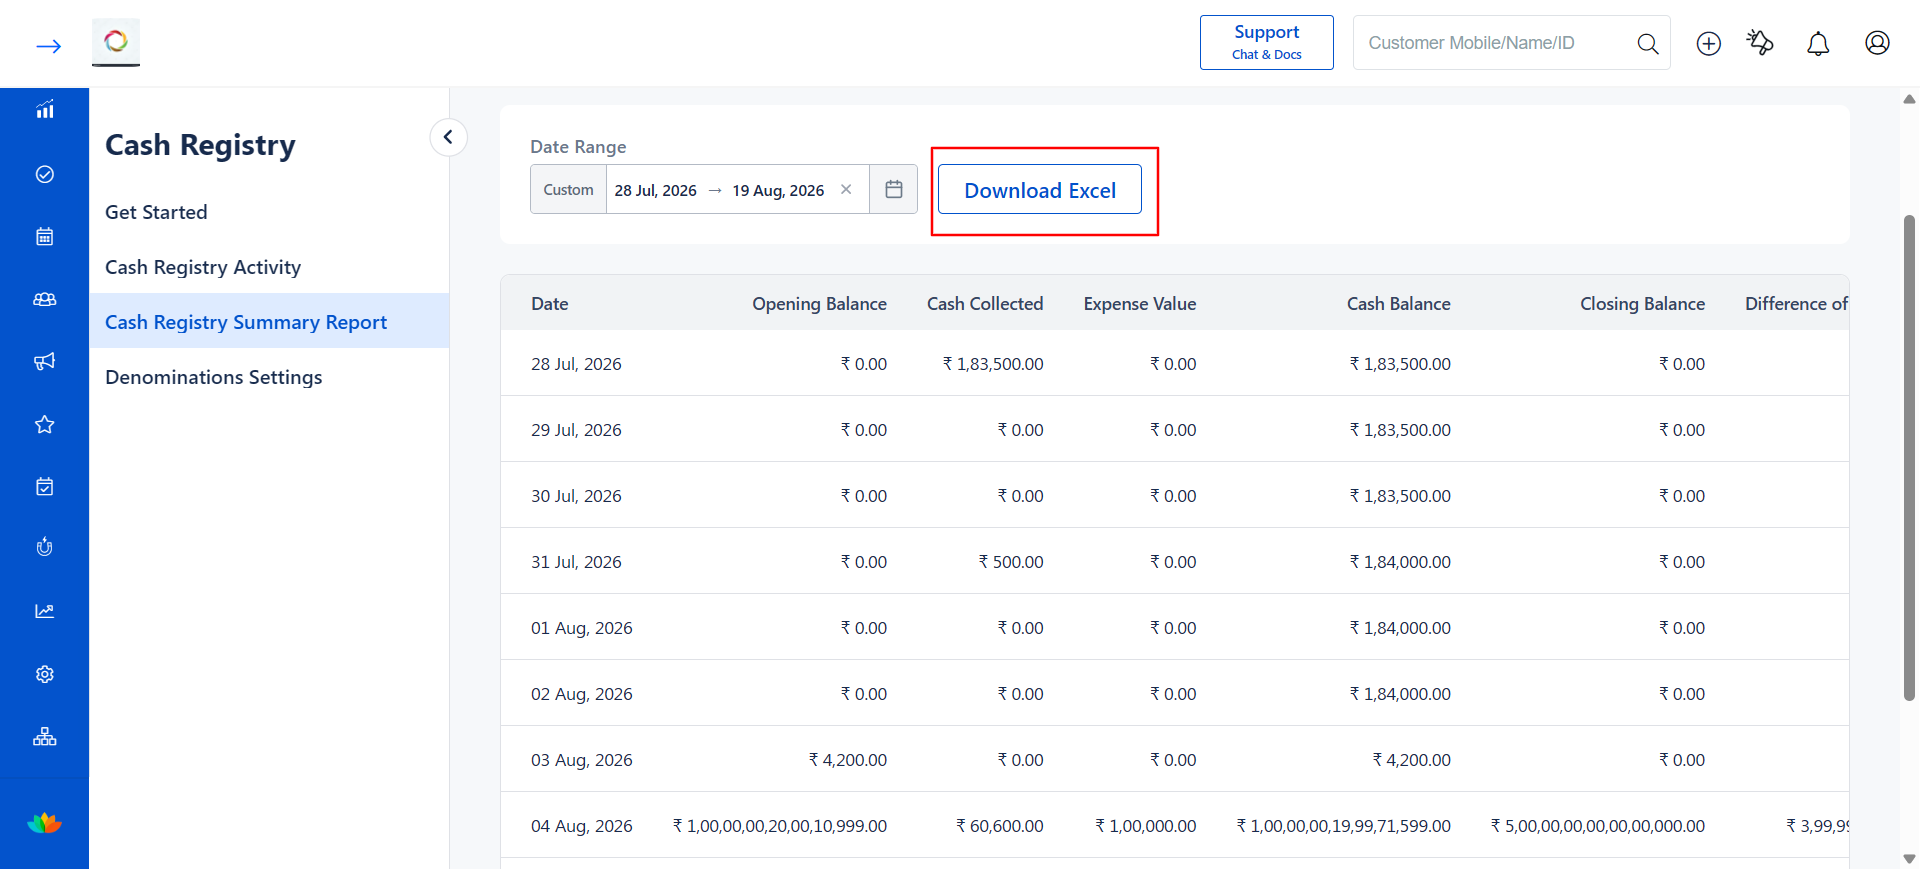Click the 04 Aug, 2026 row date

(x=582, y=826)
